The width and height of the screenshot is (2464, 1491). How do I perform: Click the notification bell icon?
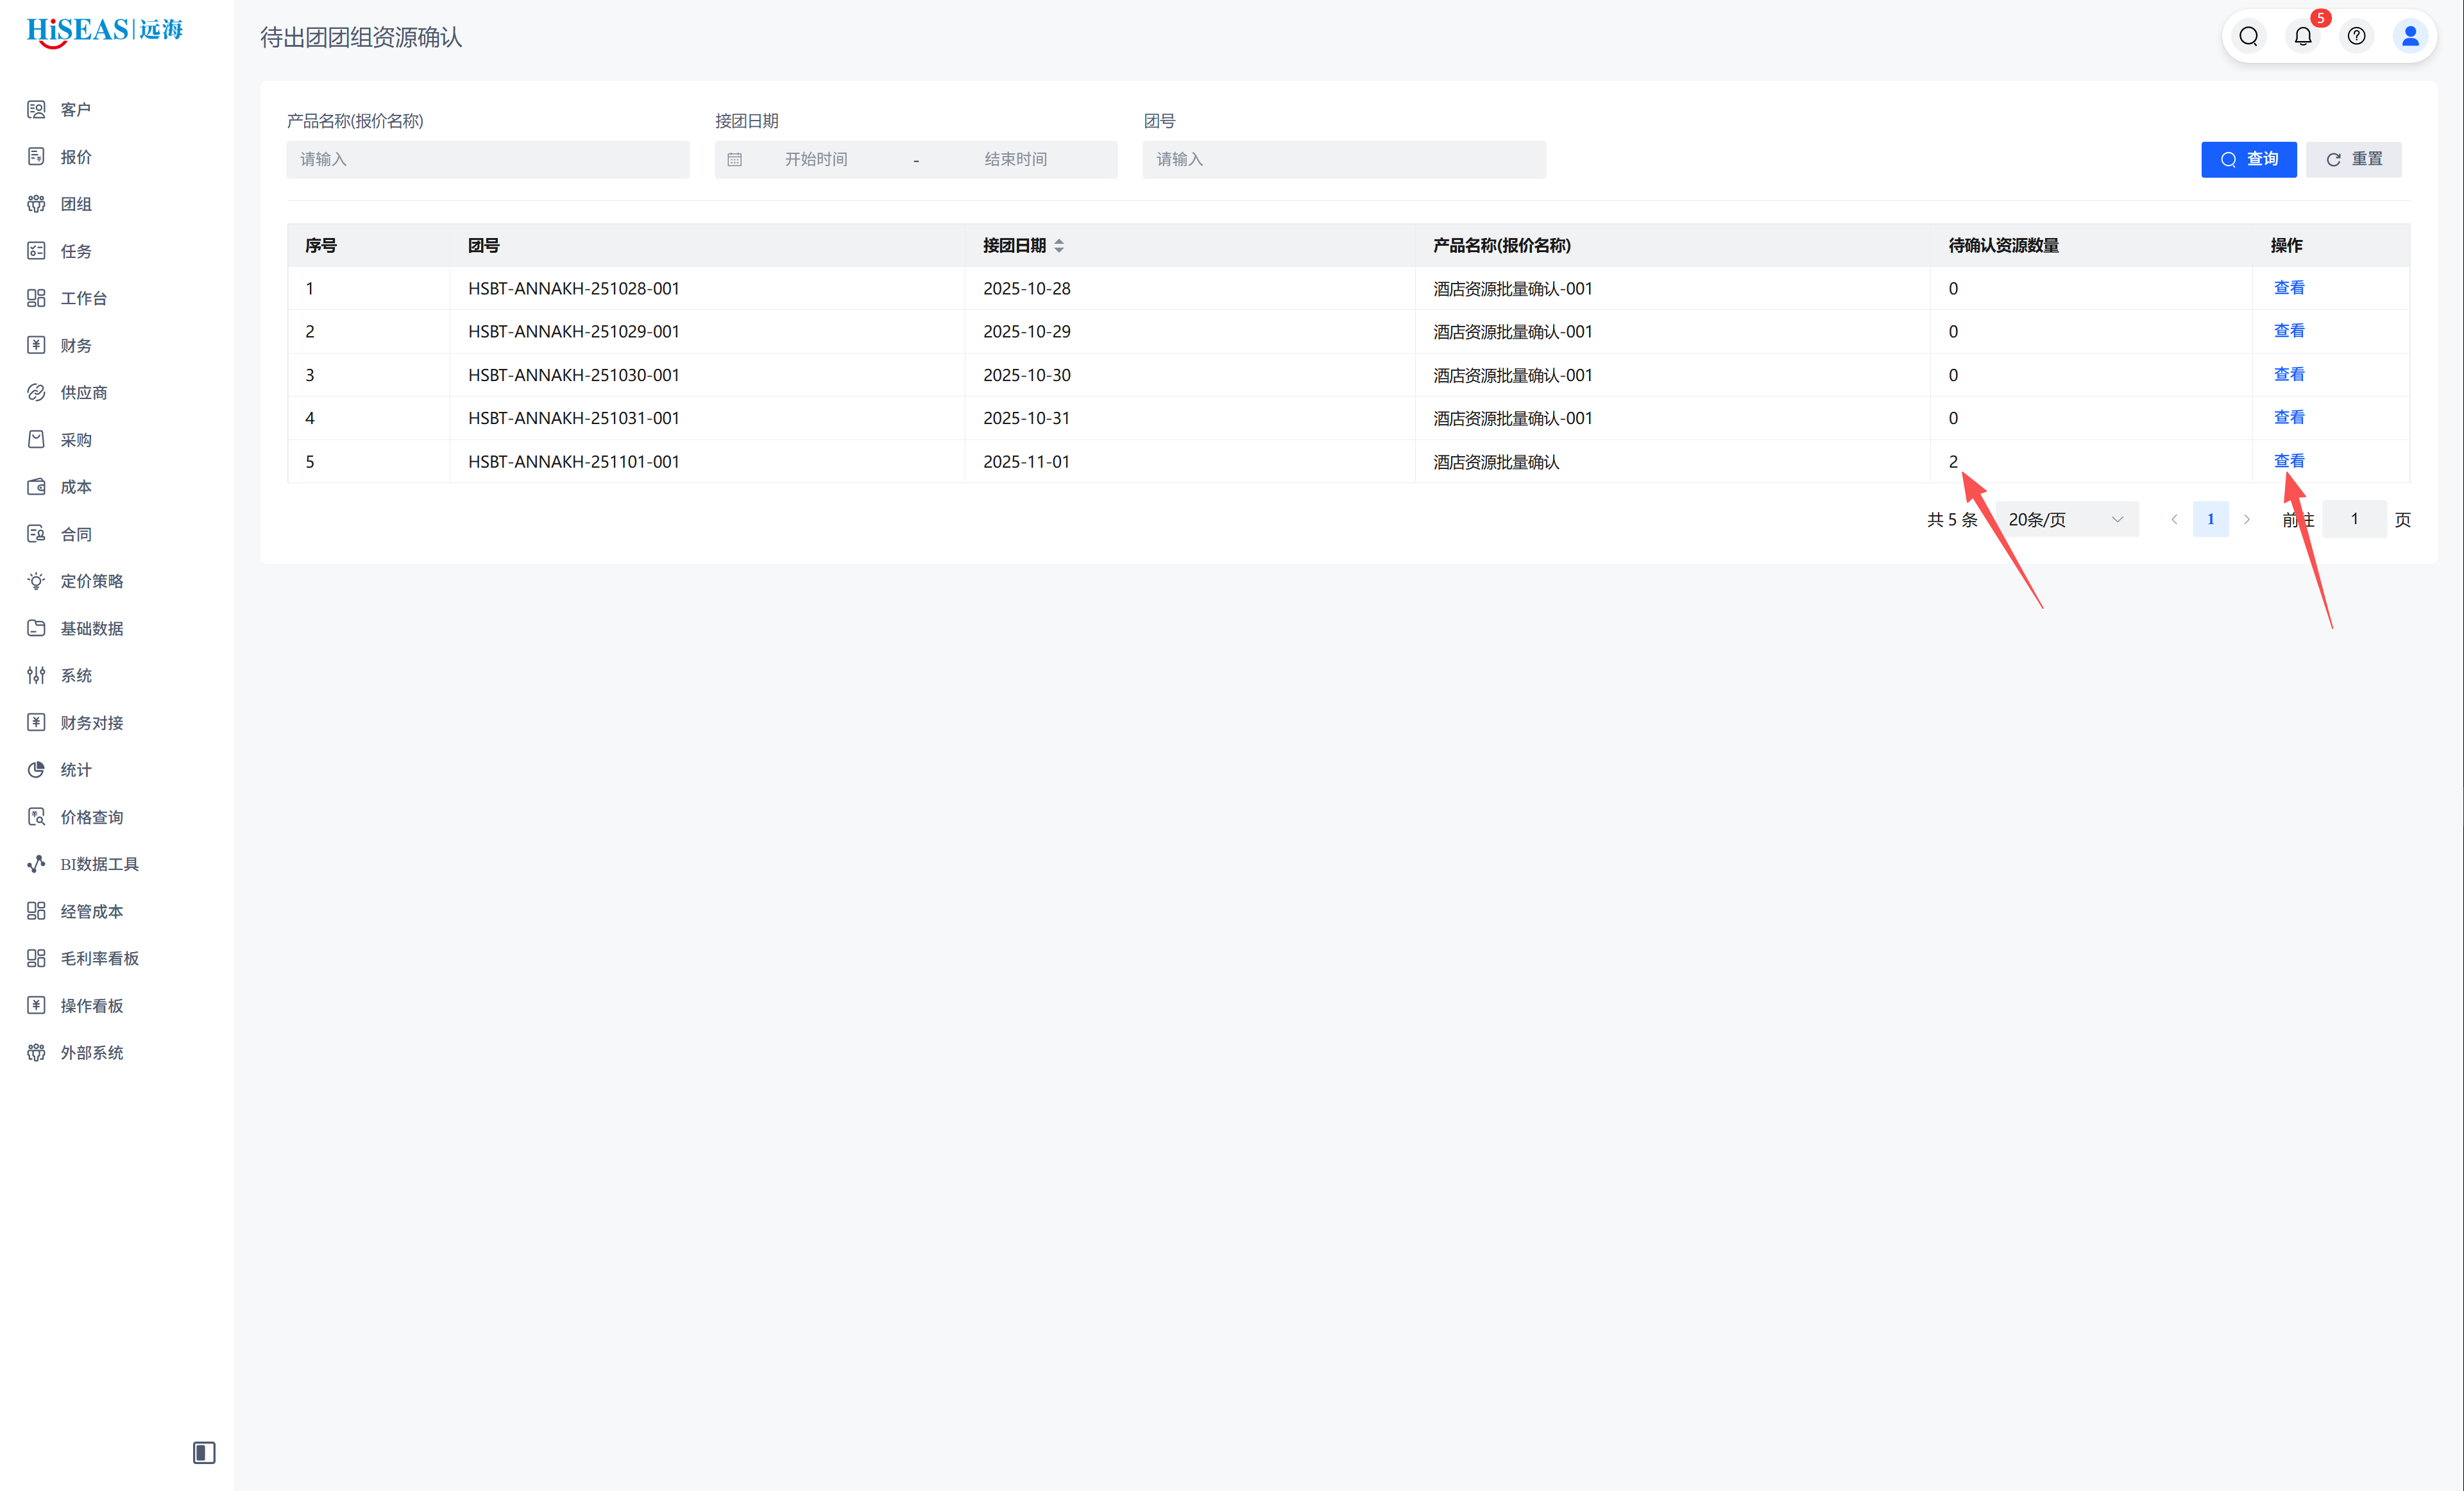coord(2302,37)
